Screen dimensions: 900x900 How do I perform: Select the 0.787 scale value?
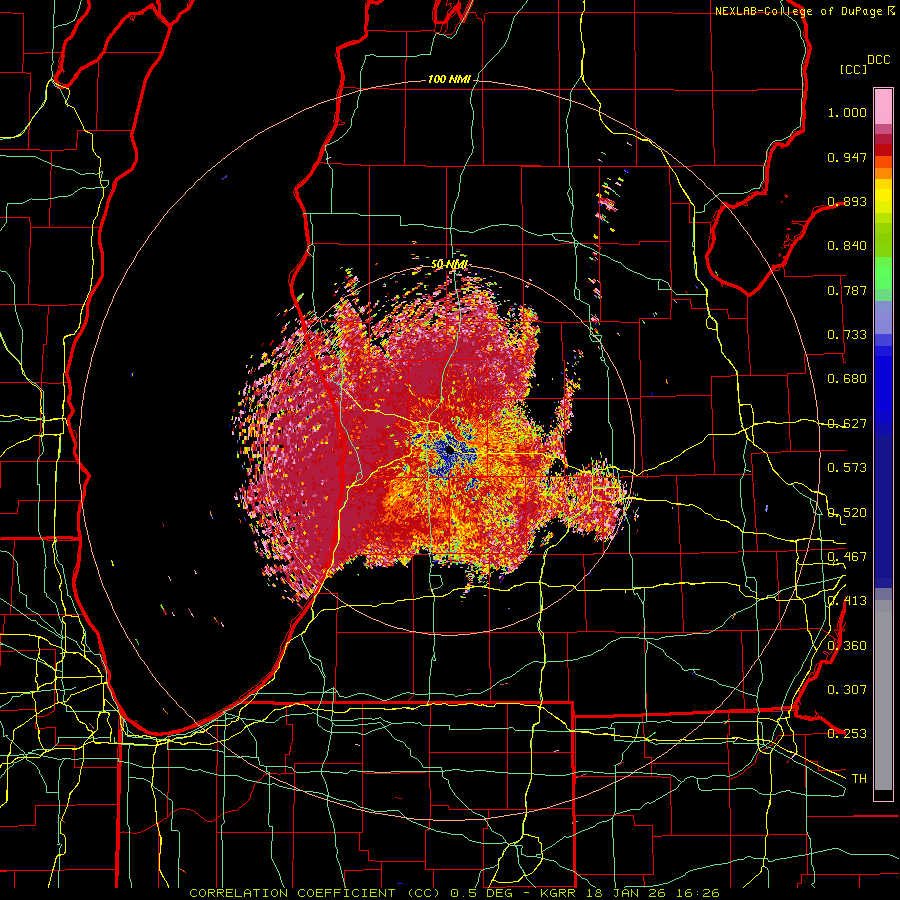(x=847, y=290)
